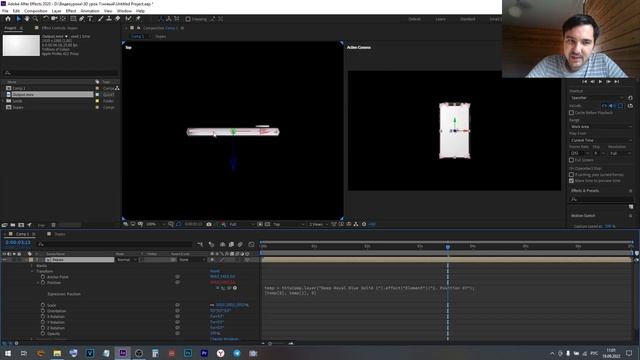Image resolution: width=640 pixels, height=360 pixels.
Task: Select the Type text tool
Action: [x=90, y=19]
